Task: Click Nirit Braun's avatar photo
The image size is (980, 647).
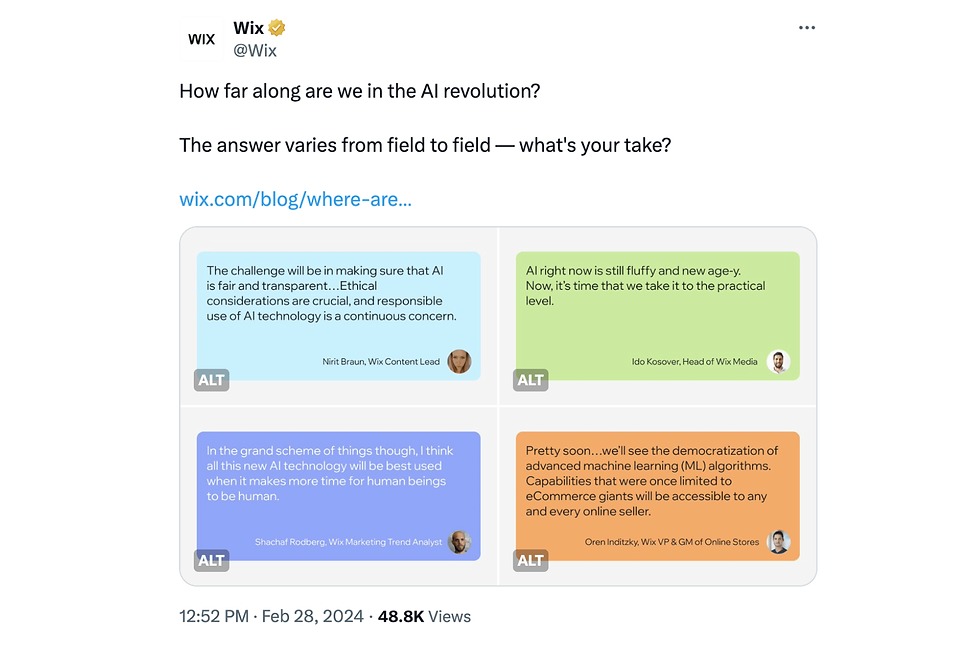Action: coord(459,362)
